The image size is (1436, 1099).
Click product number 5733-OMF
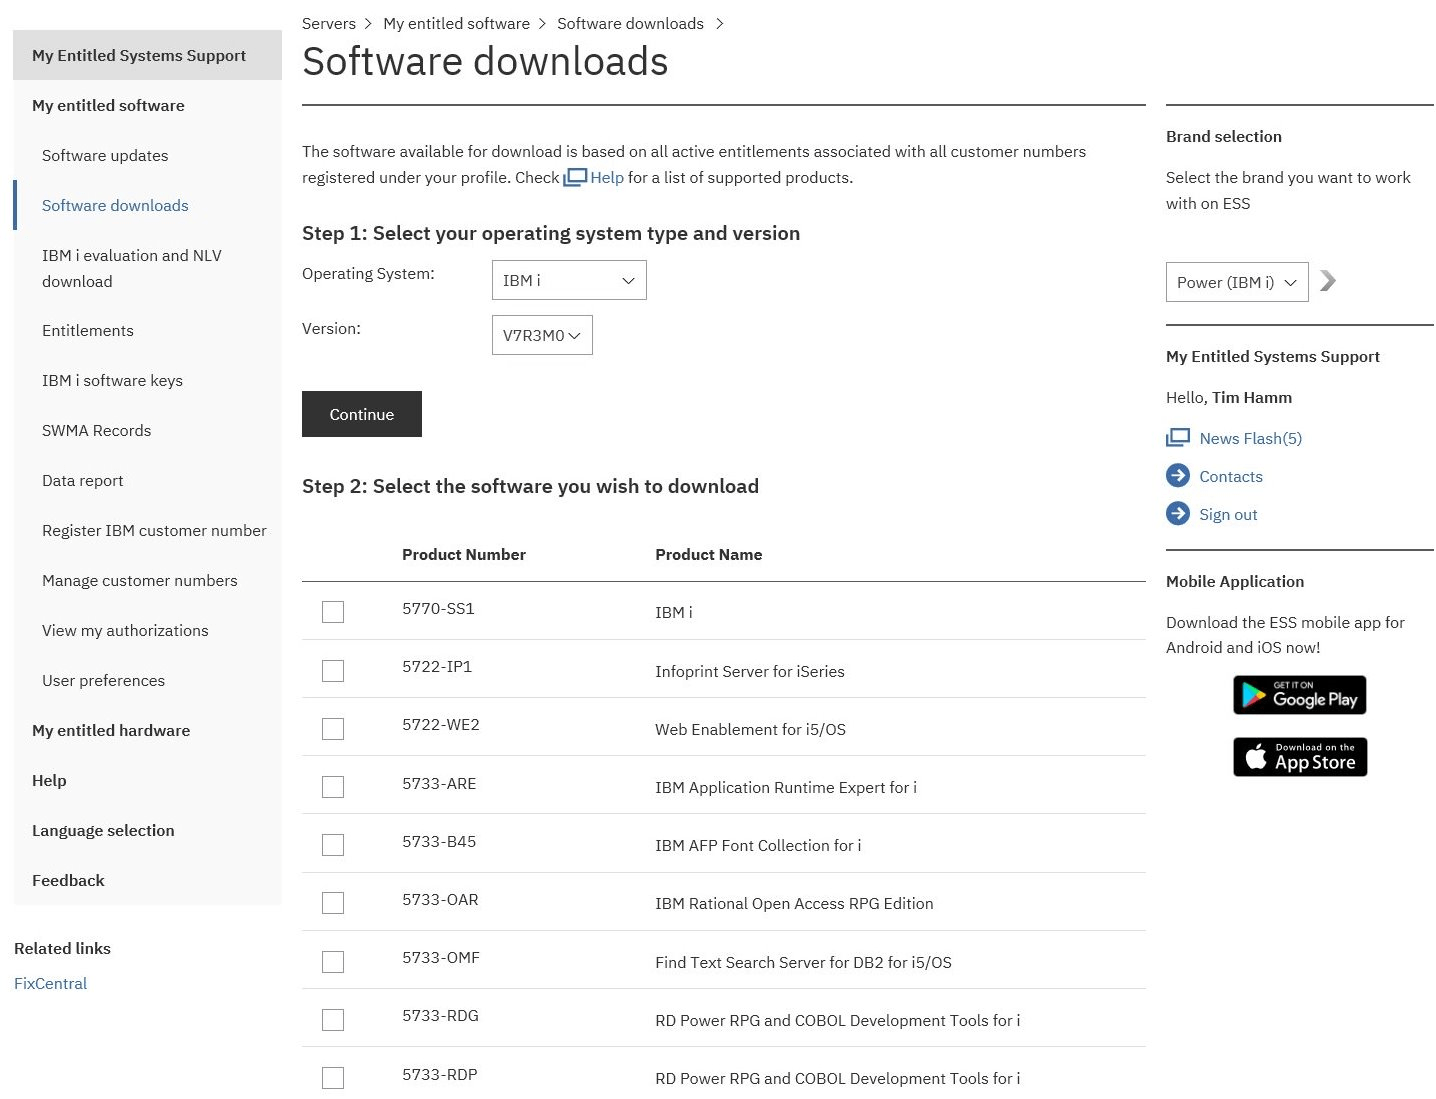click(441, 957)
